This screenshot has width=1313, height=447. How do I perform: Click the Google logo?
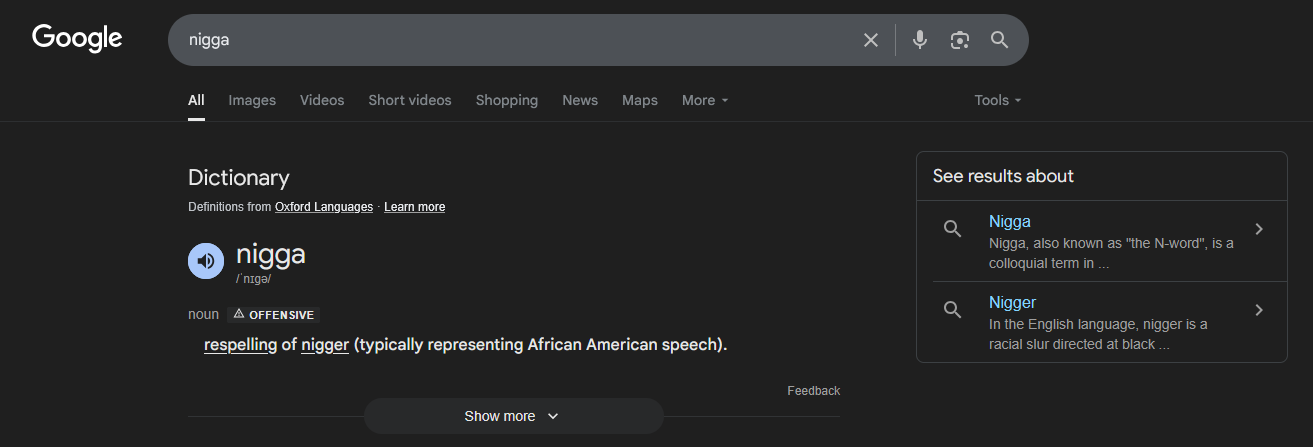coord(77,39)
